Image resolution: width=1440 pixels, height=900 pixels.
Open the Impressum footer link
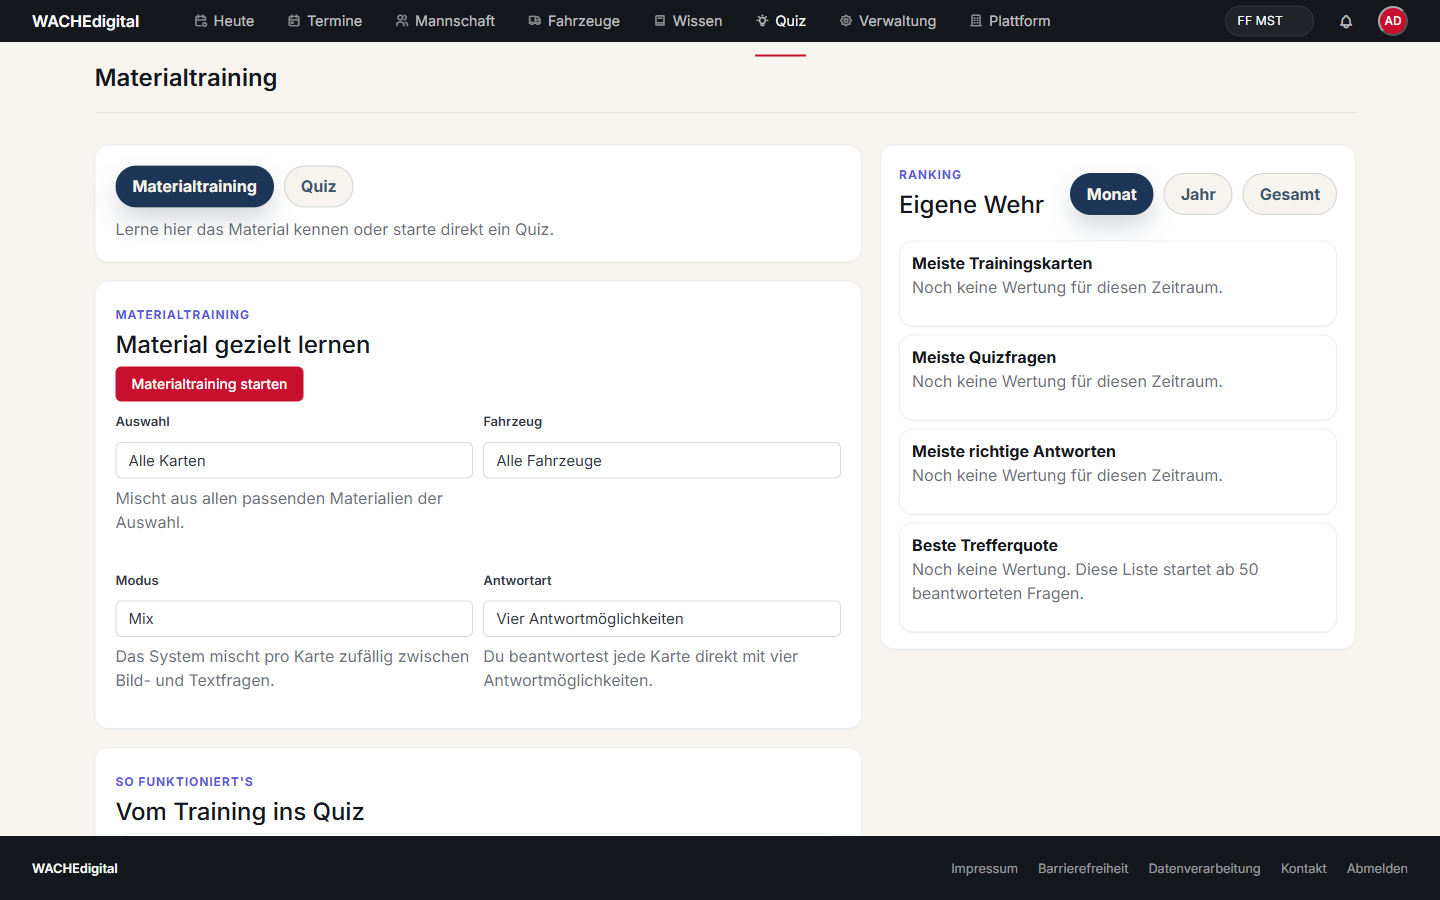tap(985, 869)
